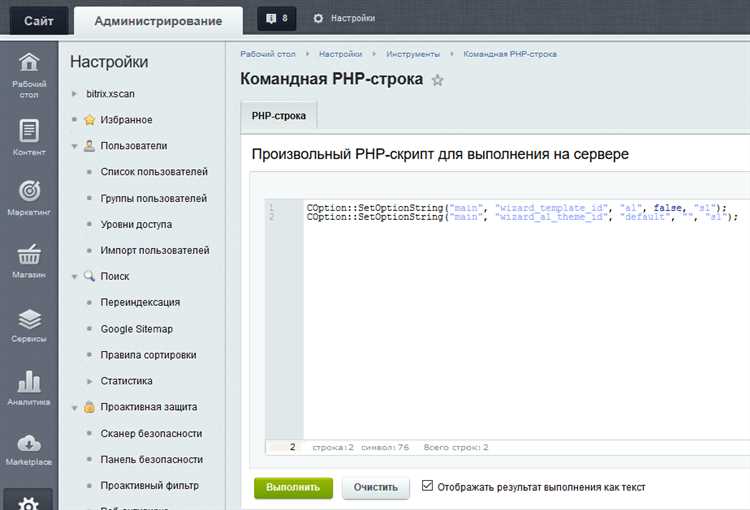Expand the bitrix.xscan tree node
Image resolution: width=750 pixels, height=510 pixels.
pos(74,94)
